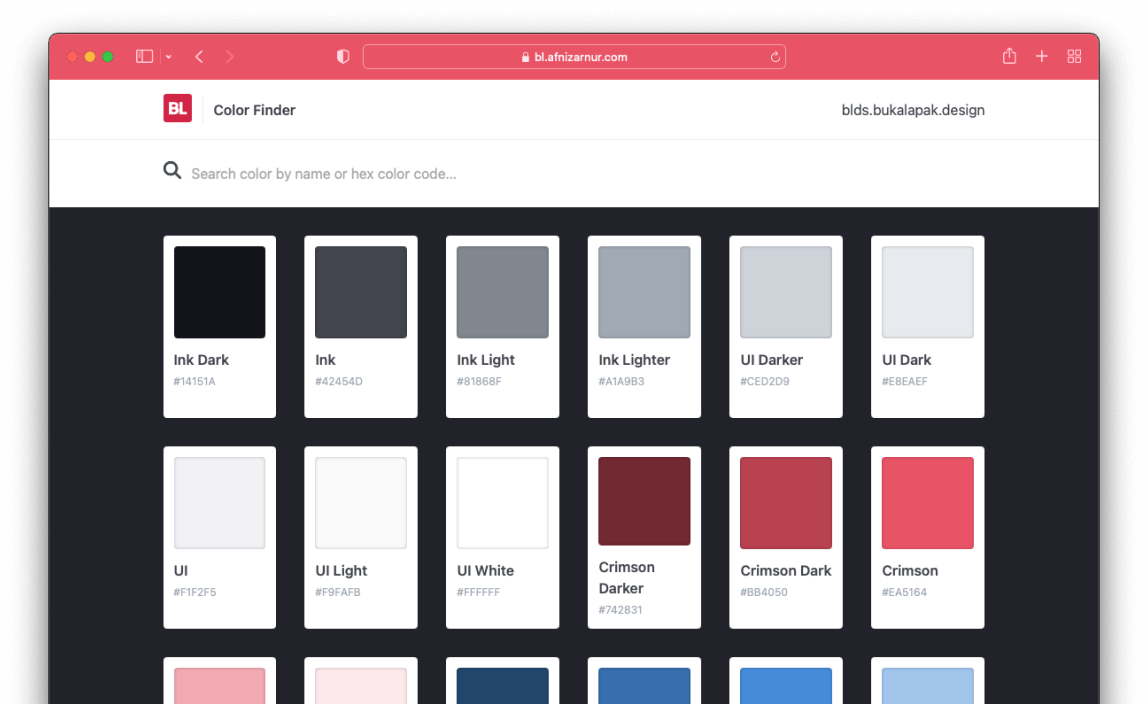Reload the page with the refresh icon
Image resolution: width=1148 pixels, height=704 pixels.
coord(775,56)
